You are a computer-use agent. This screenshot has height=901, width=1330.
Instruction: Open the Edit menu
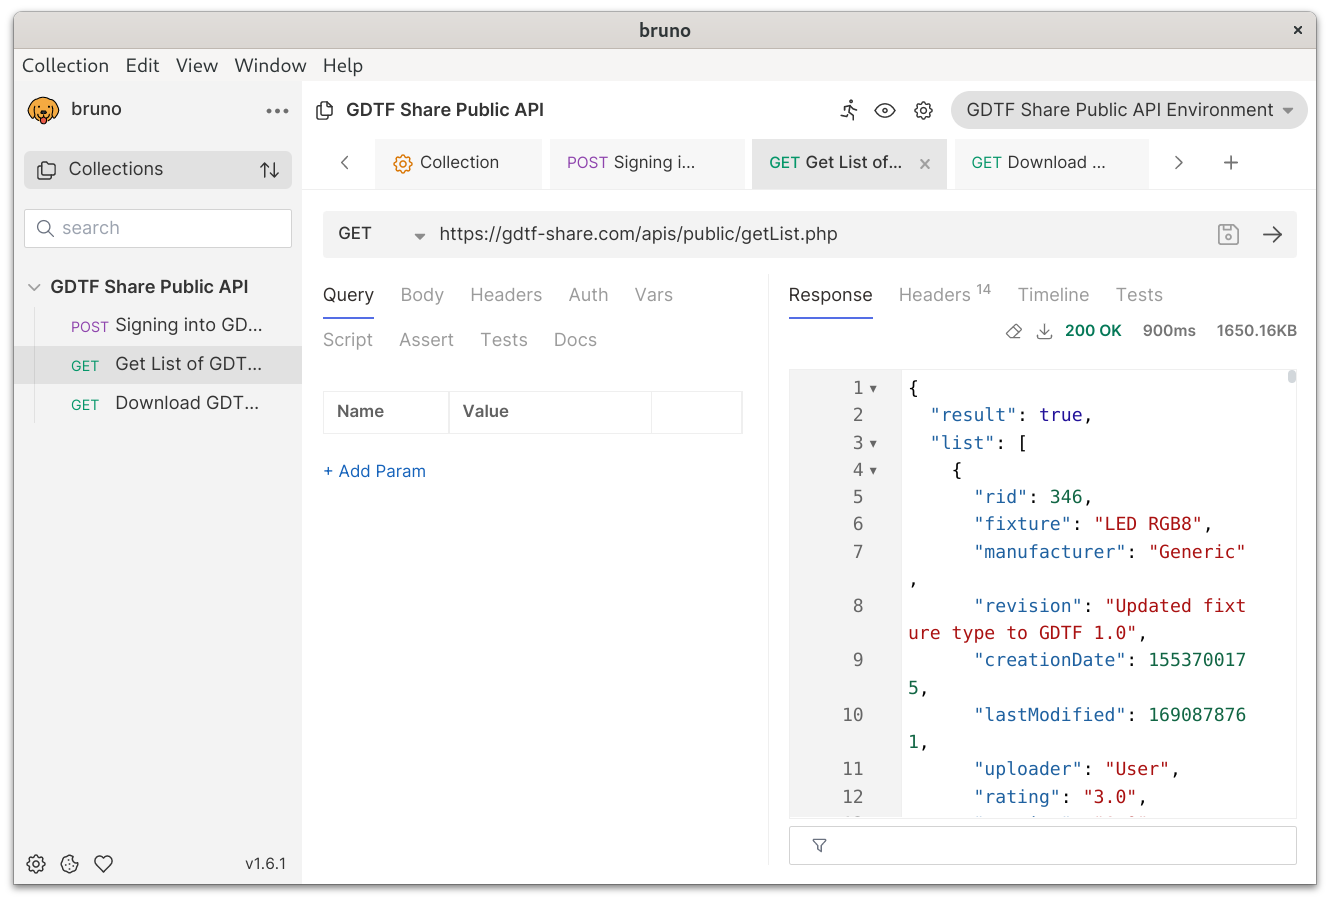pyautogui.click(x=142, y=65)
